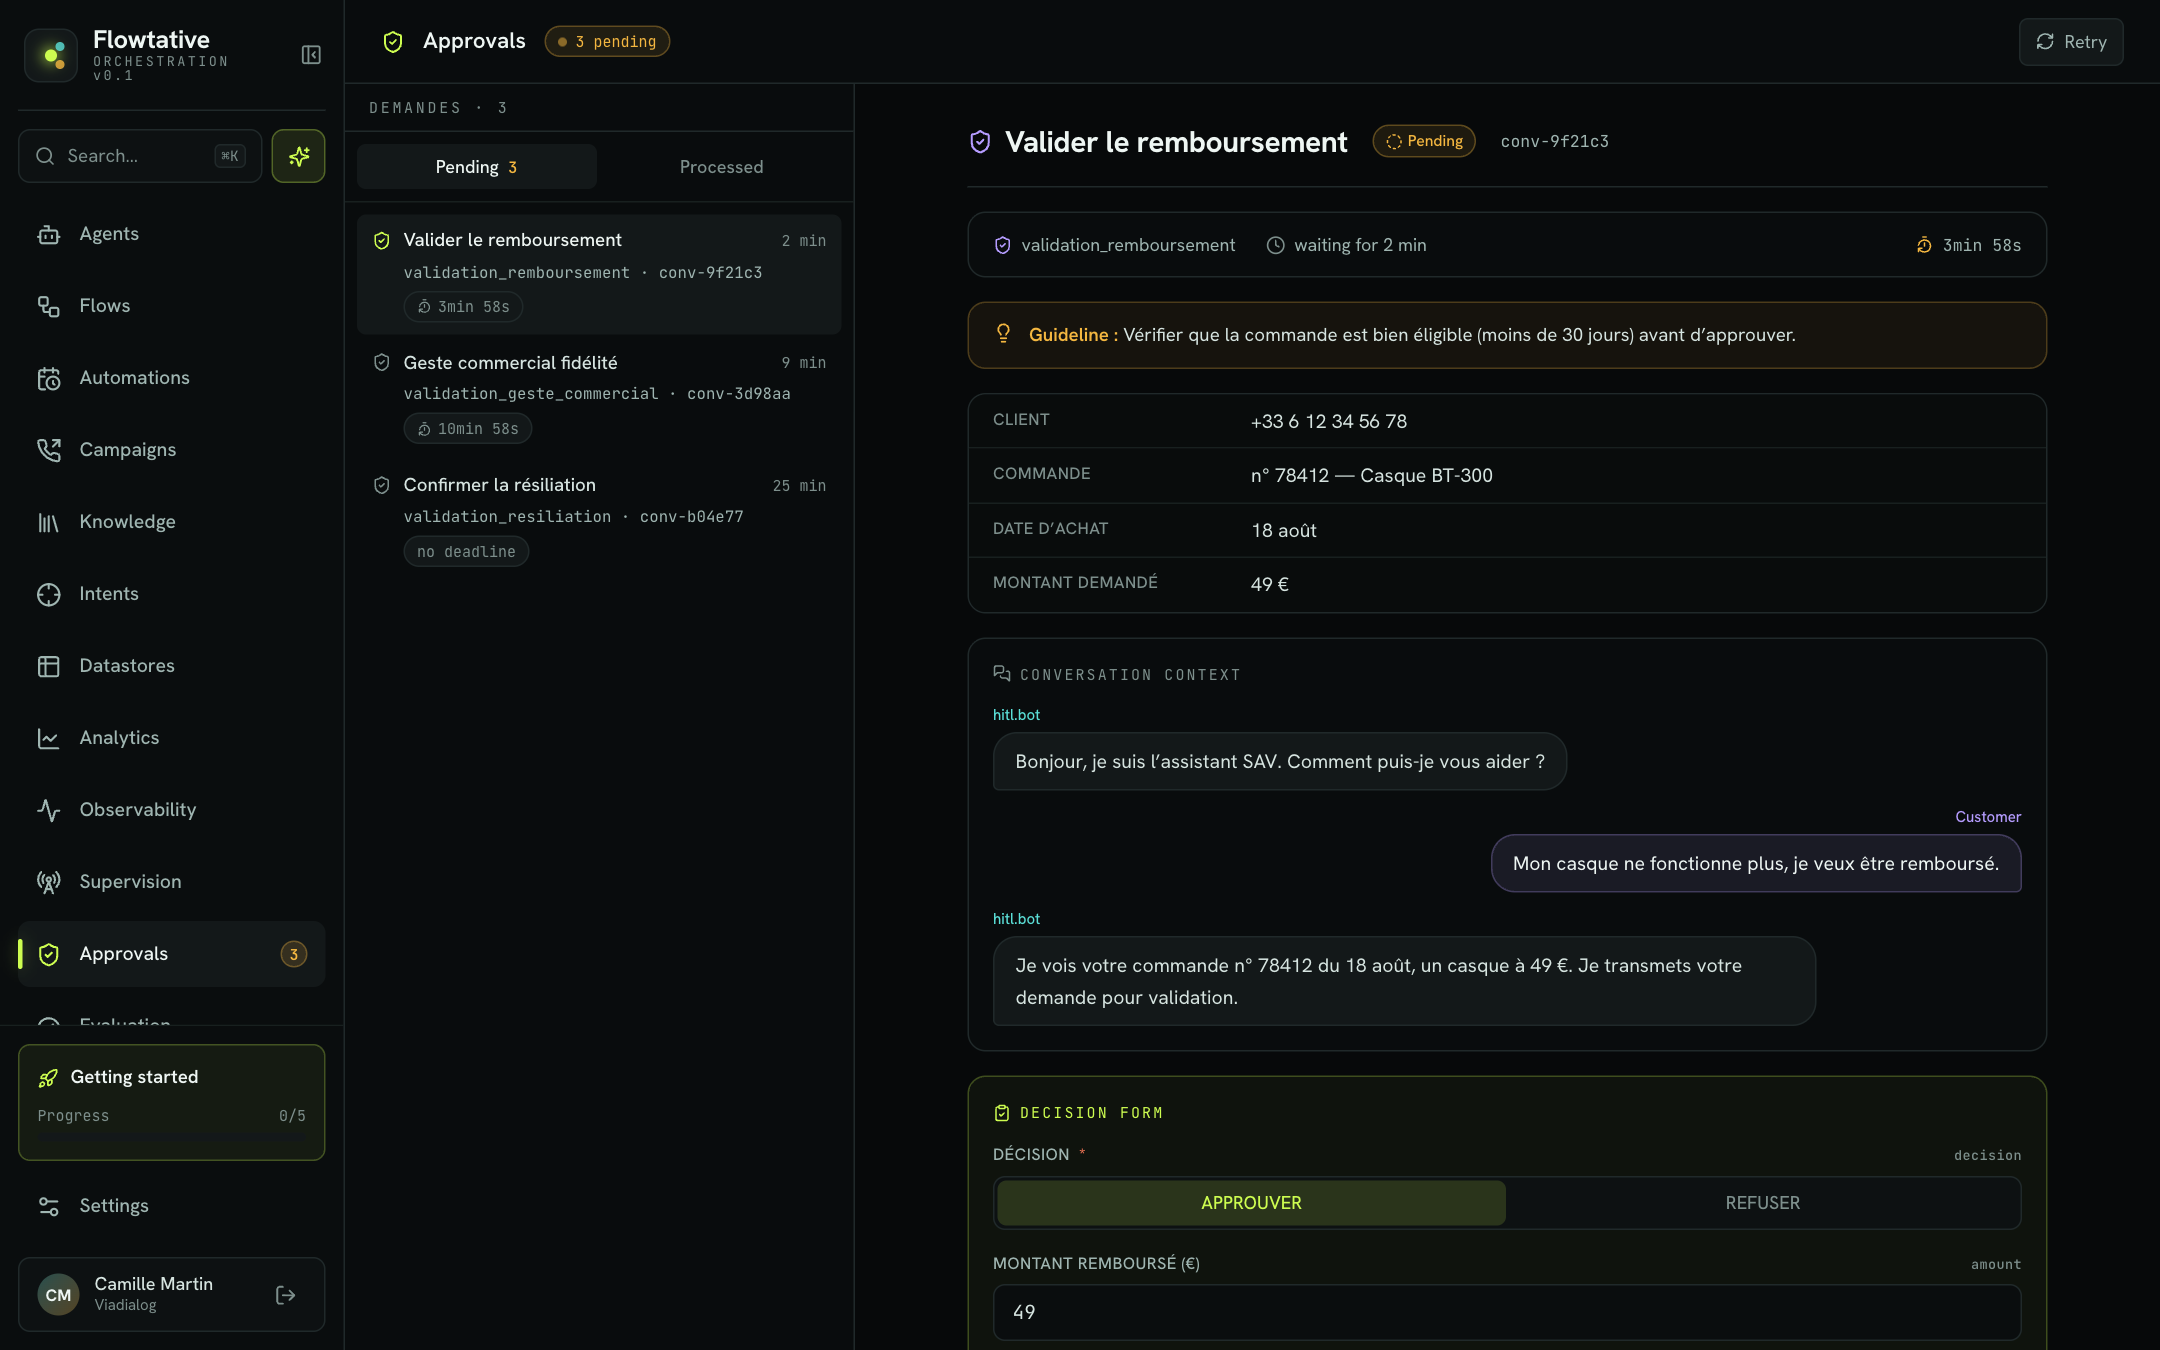Click the 10min 58s deadline chip
Screen dimensions: 2160x1350
tap(467, 429)
